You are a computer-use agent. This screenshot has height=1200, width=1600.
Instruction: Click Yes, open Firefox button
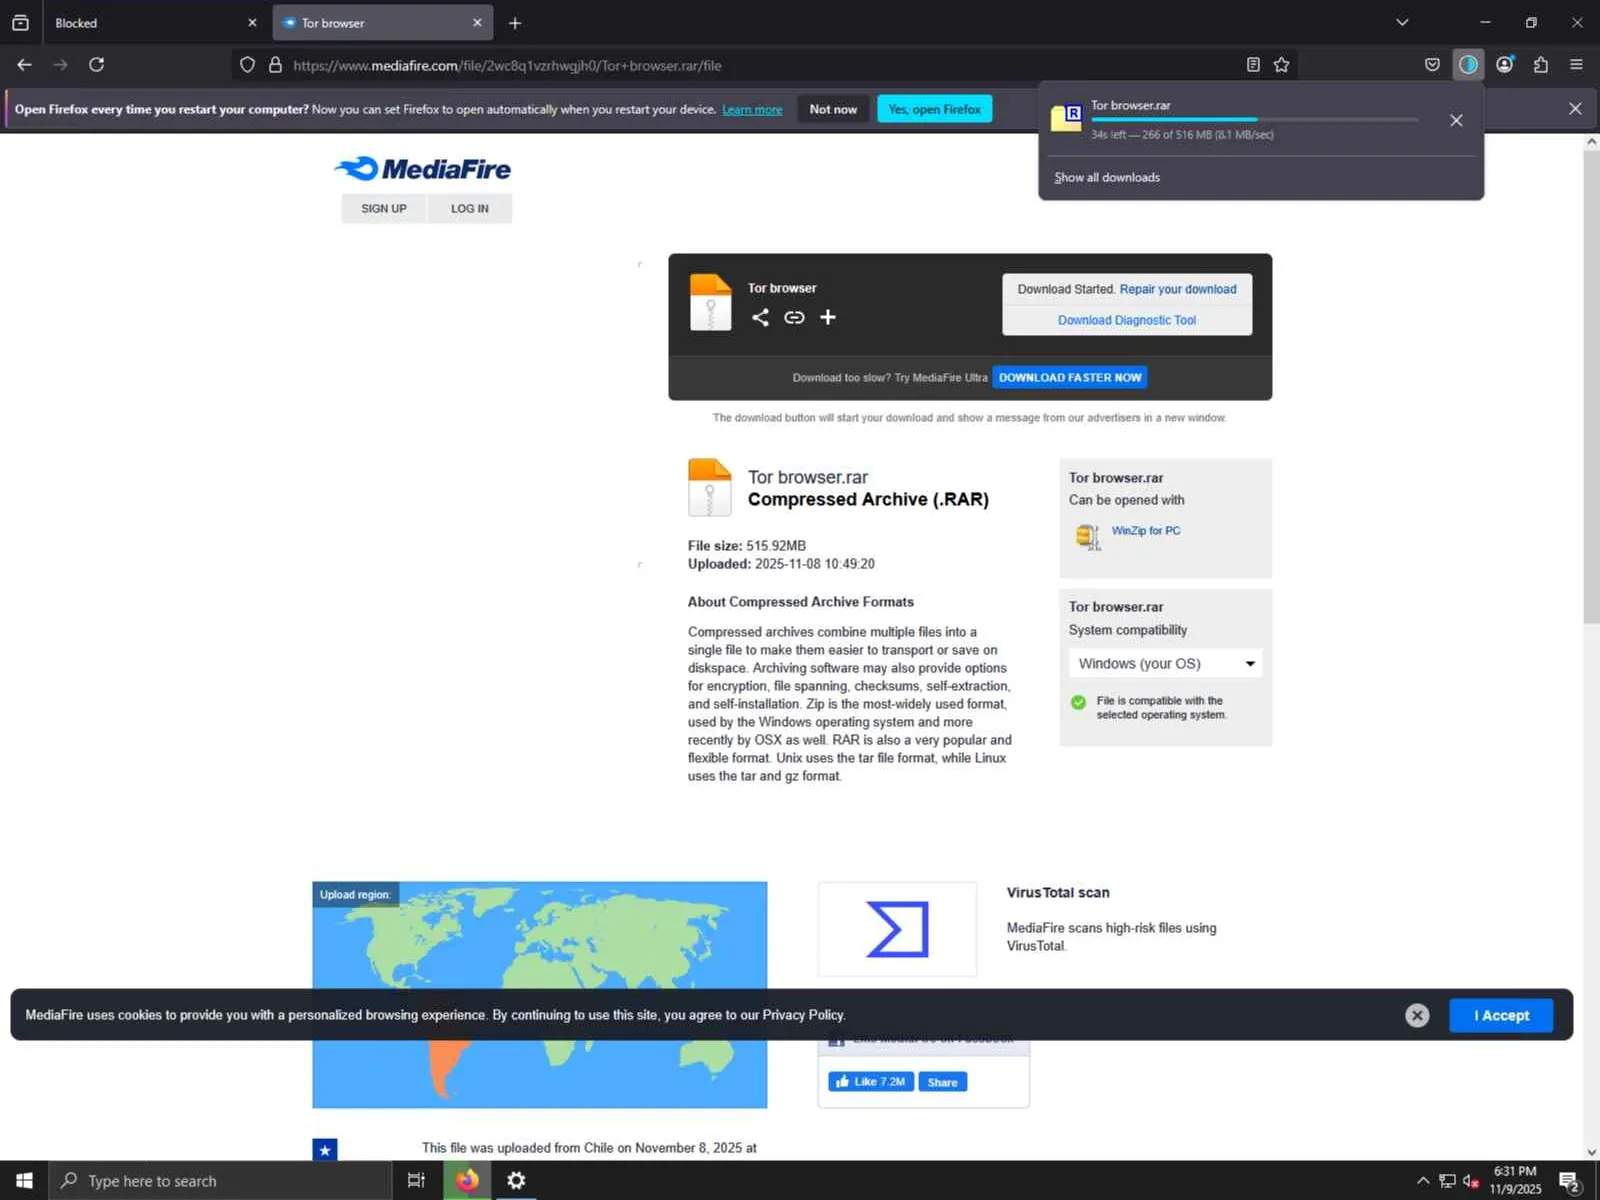(x=934, y=109)
